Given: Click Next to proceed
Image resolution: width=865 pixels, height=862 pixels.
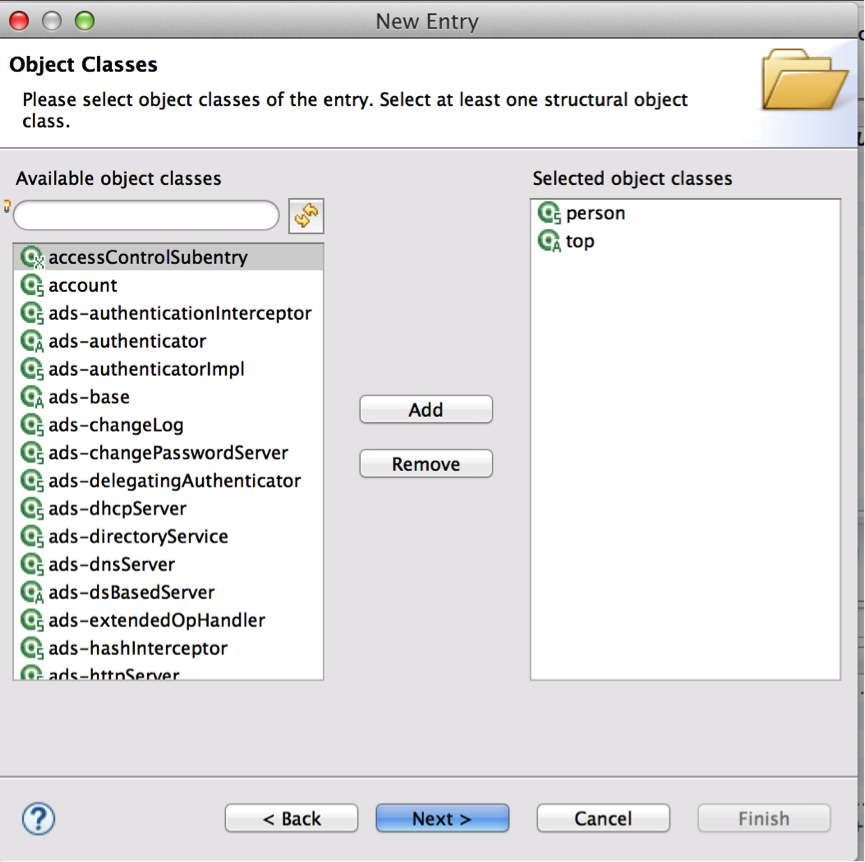Looking at the screenshot, I should click(x=442, y=818).
